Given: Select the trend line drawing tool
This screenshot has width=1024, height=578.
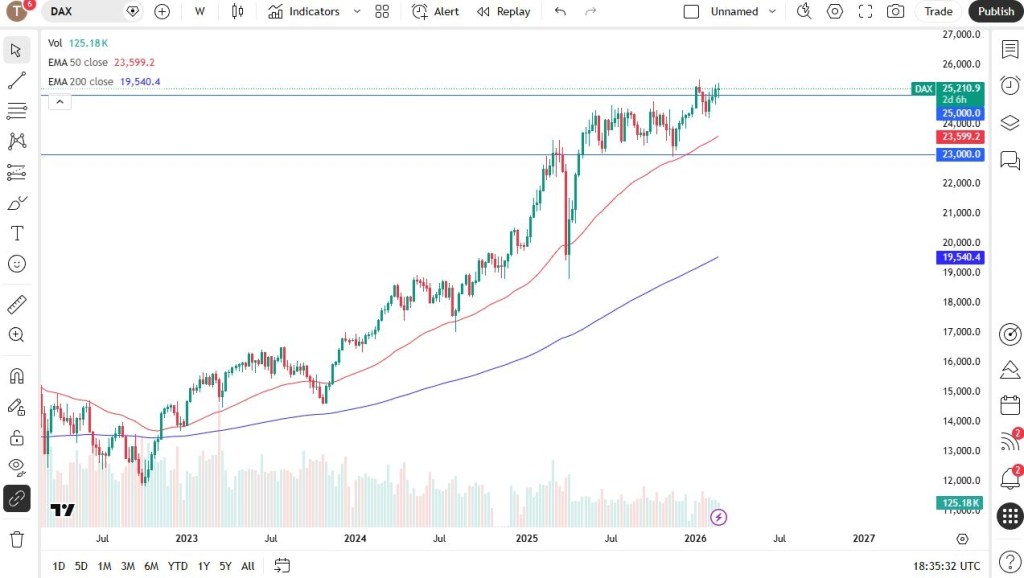Looking at the screenshot, I should tap(17, 81).
